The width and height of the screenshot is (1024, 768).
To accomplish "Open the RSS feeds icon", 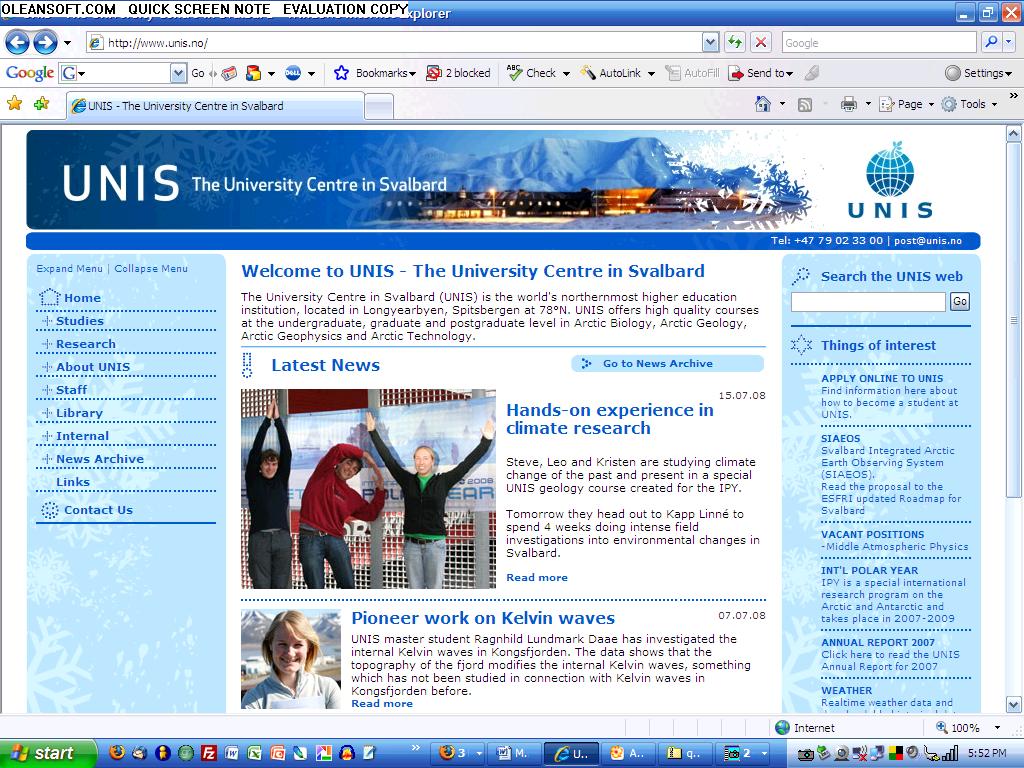I will (x=804, y=104).
